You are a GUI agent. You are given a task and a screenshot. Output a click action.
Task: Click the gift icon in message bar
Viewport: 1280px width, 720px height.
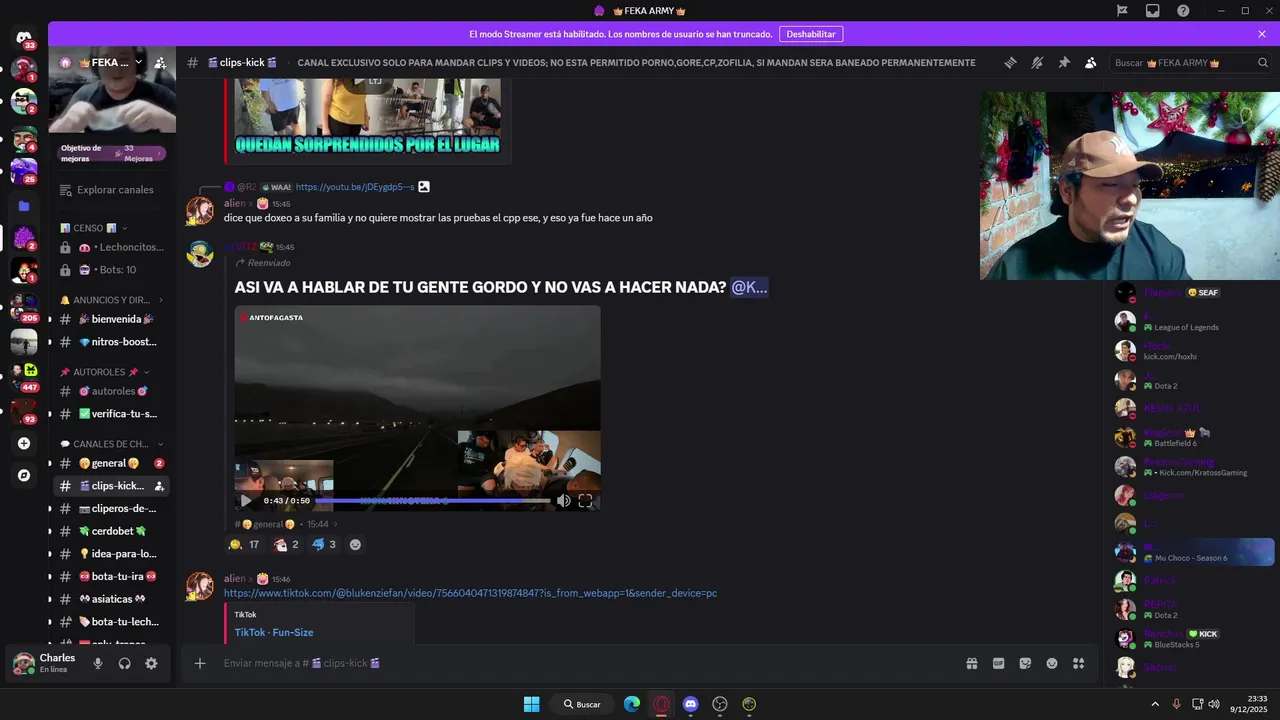point(971,663)
